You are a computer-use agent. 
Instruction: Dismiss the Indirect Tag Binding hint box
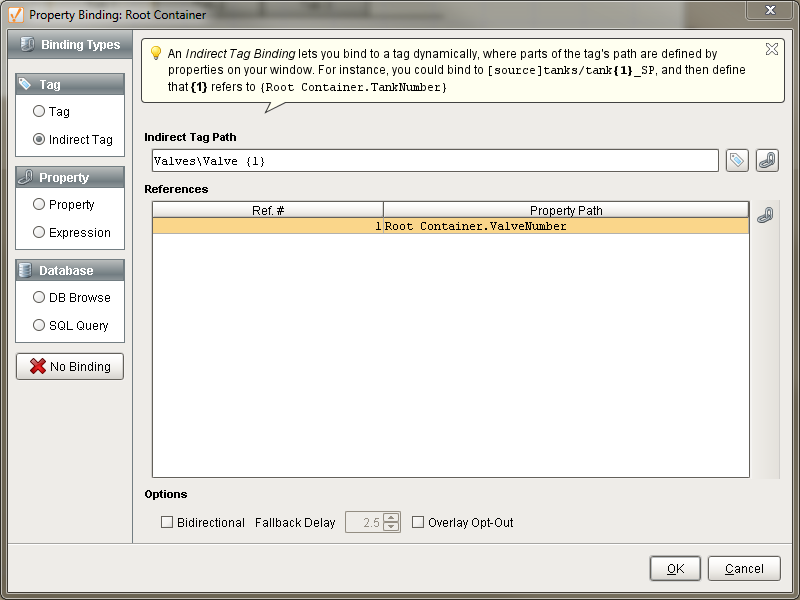(771, 49)
